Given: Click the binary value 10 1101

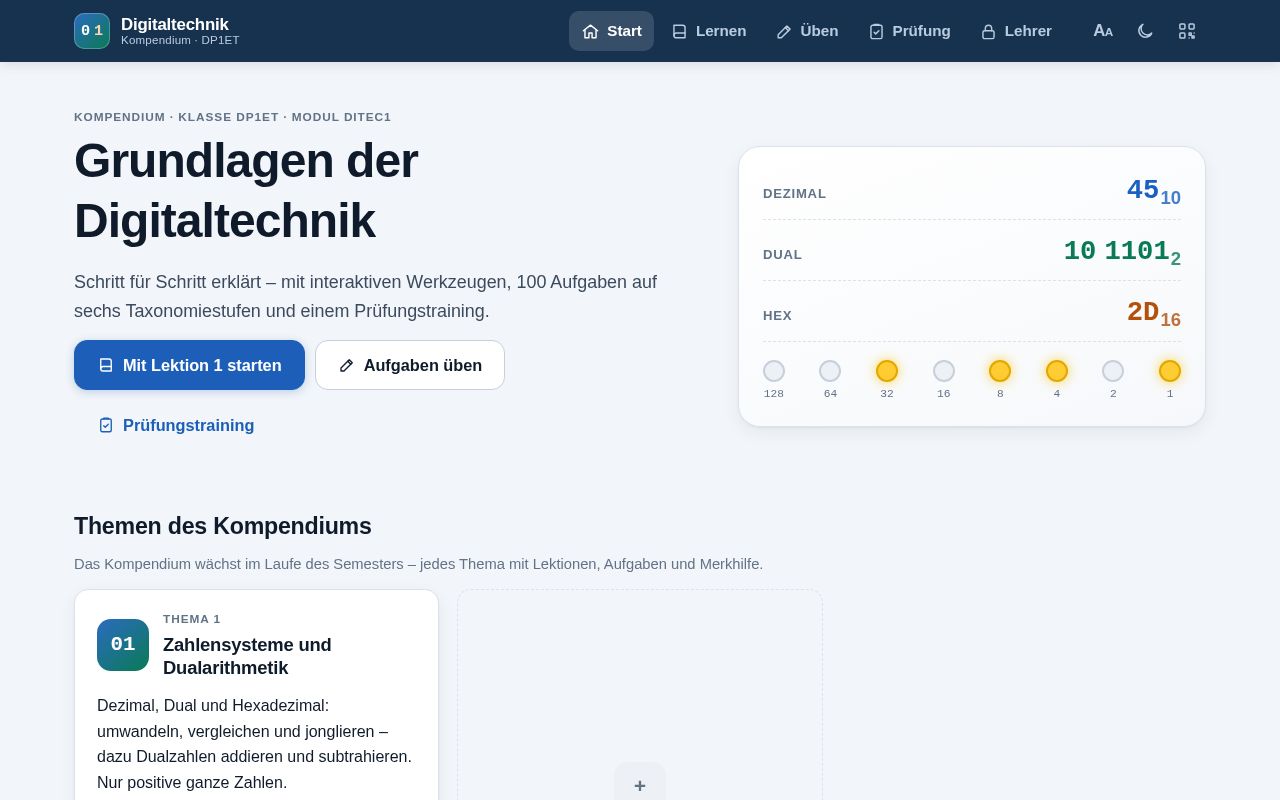Looking at the screenshot, I should click(x=1122, y=251).
